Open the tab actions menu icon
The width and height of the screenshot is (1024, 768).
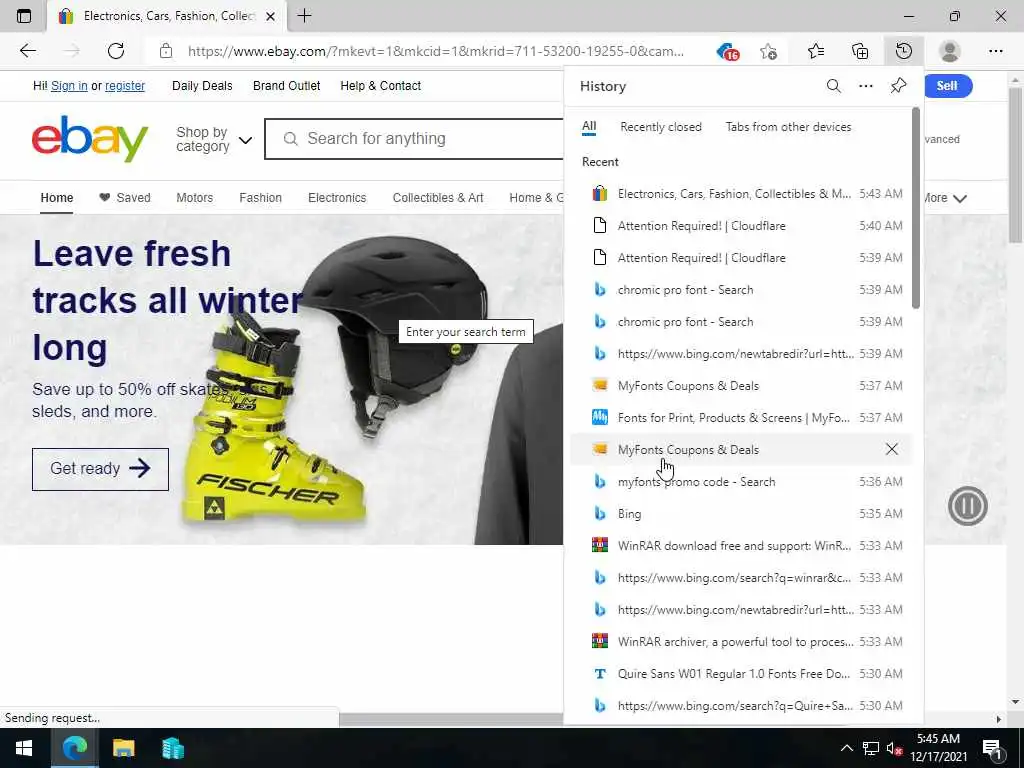24,16
